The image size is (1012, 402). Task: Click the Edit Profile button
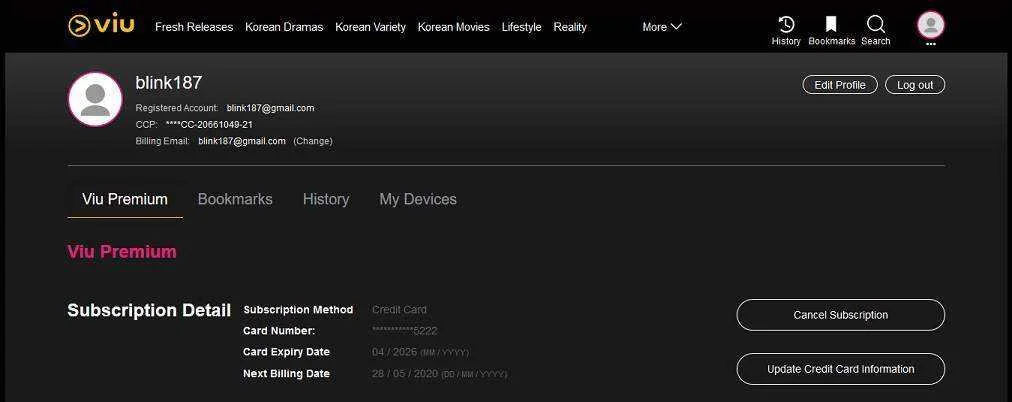click(840, 85)
